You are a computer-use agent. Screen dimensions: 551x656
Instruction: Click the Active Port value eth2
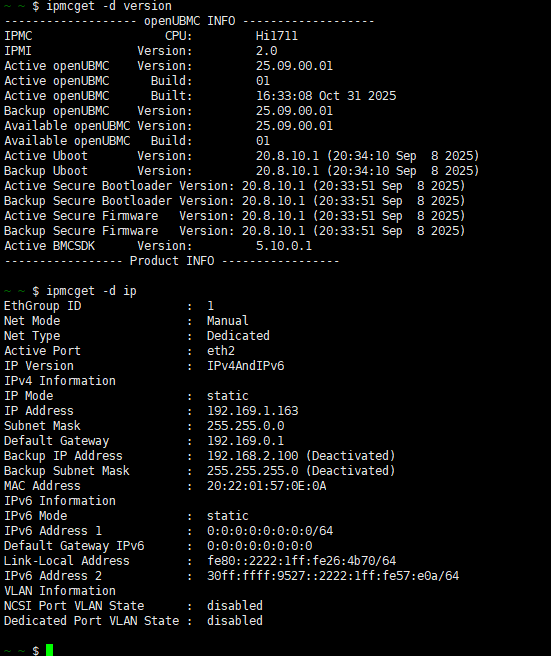coord(221,351)
